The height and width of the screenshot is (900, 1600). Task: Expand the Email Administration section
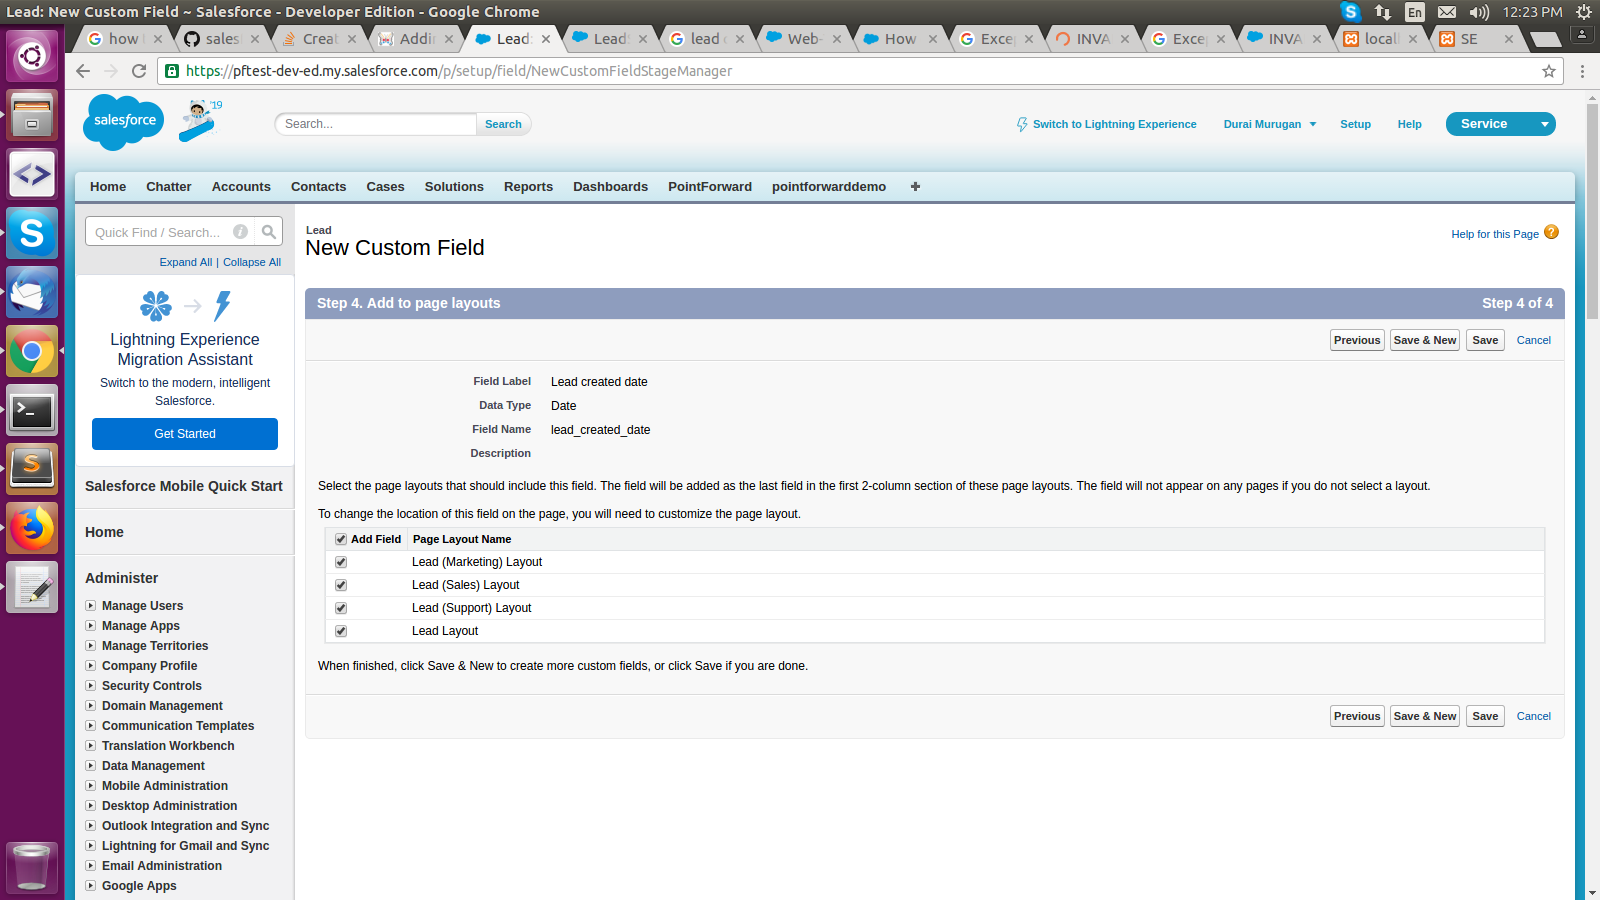pos(91,865)
